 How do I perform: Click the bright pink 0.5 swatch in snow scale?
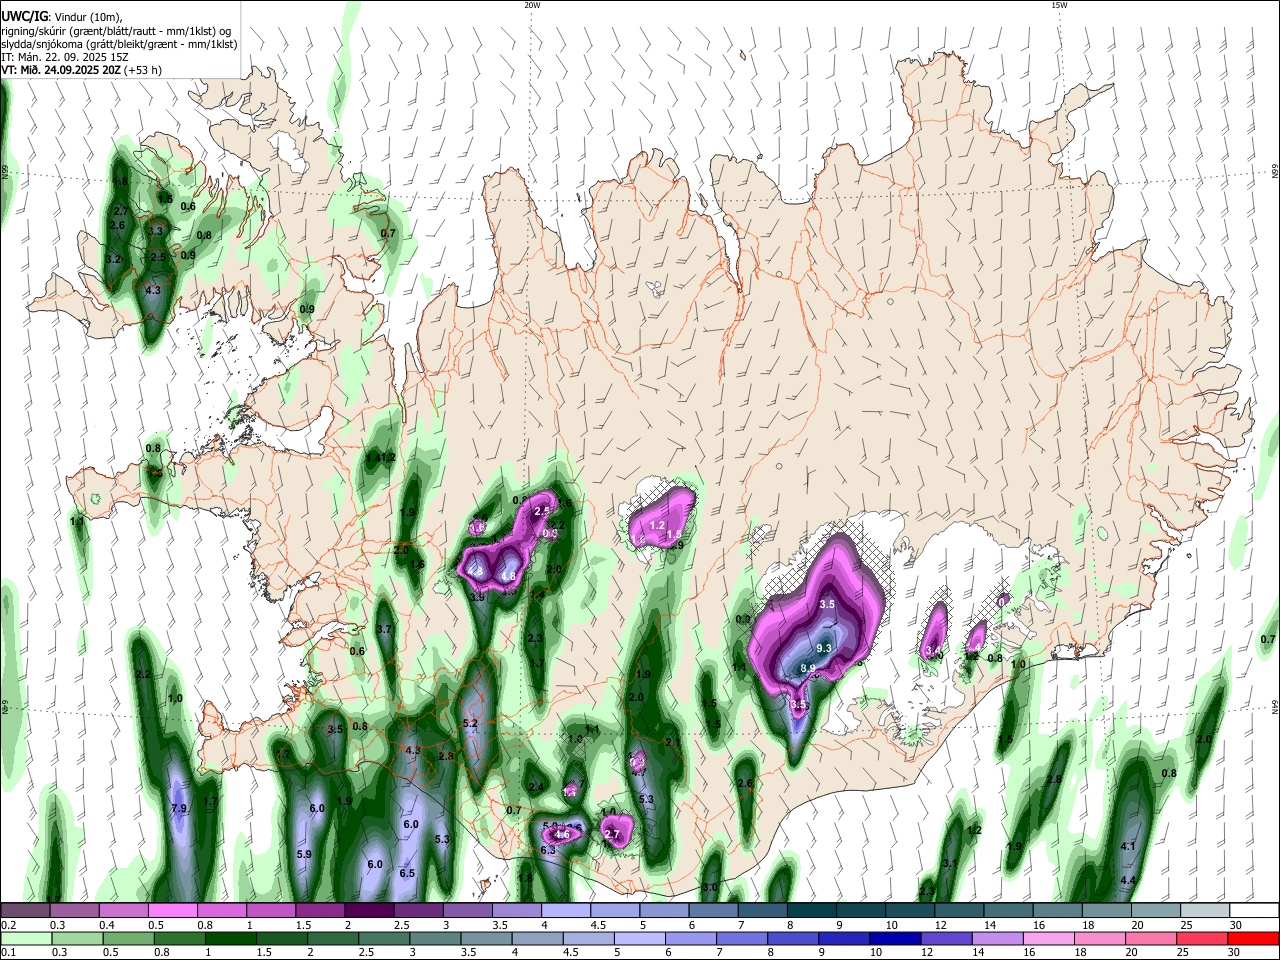(x=172, y=910)
